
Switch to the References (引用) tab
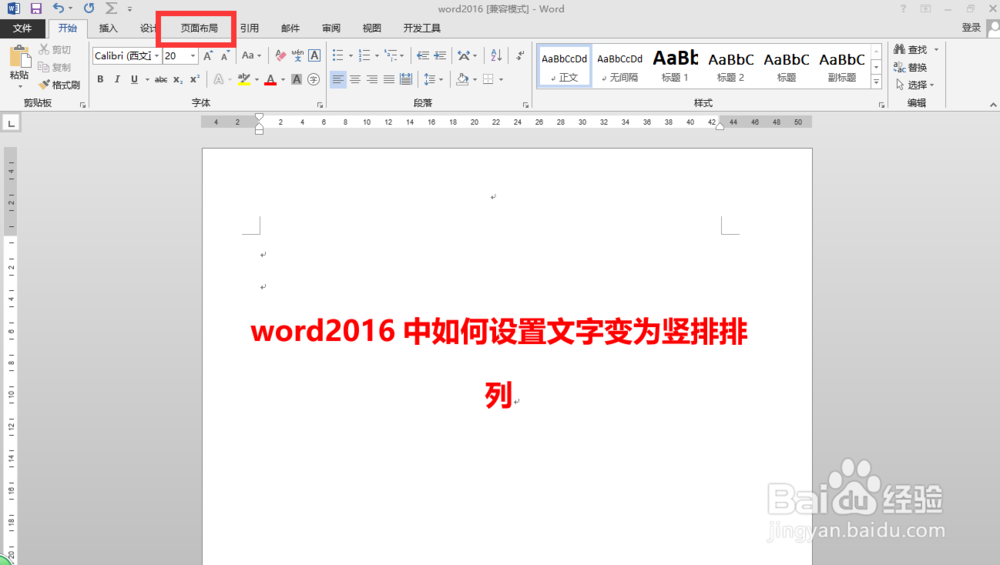tap(249, 28)
